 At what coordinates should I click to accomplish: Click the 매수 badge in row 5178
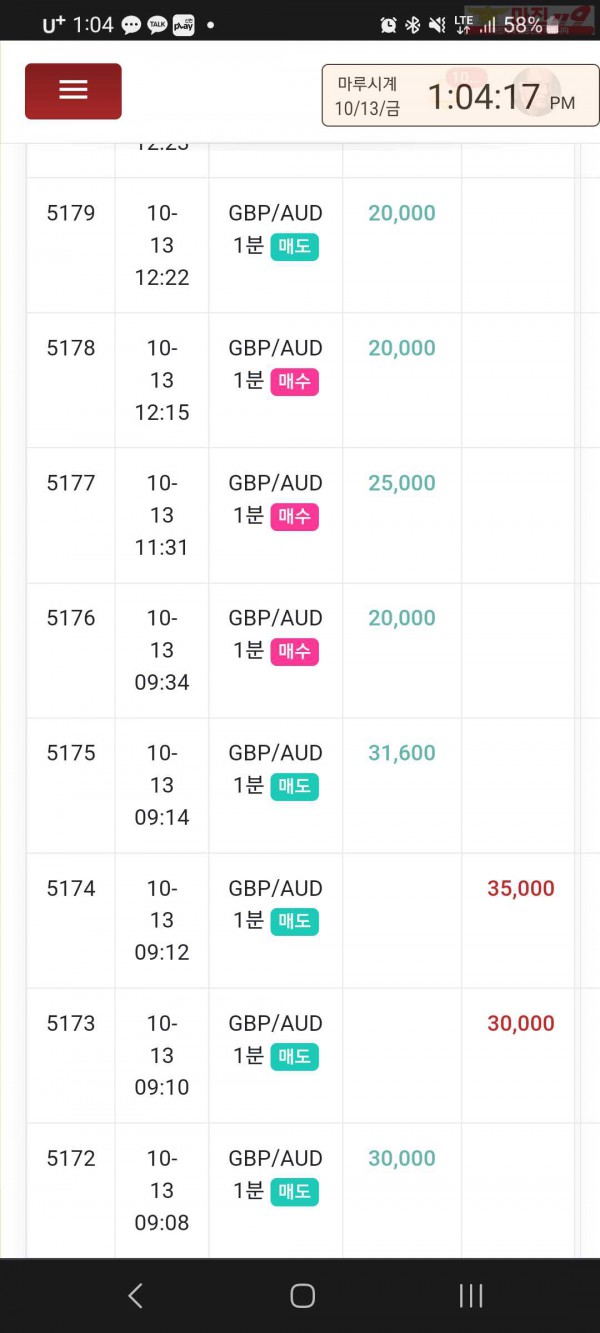294,381
